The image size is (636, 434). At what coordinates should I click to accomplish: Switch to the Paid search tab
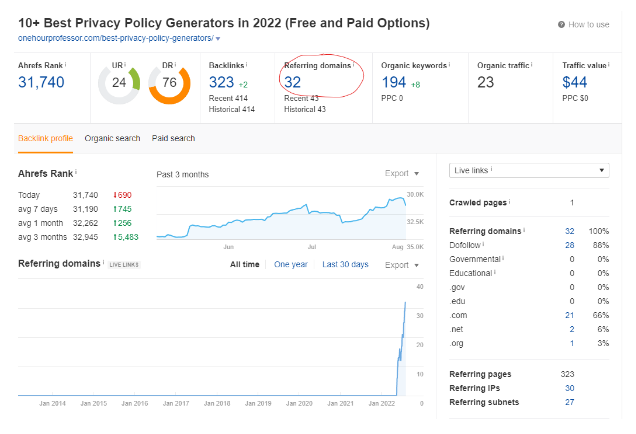174,138
